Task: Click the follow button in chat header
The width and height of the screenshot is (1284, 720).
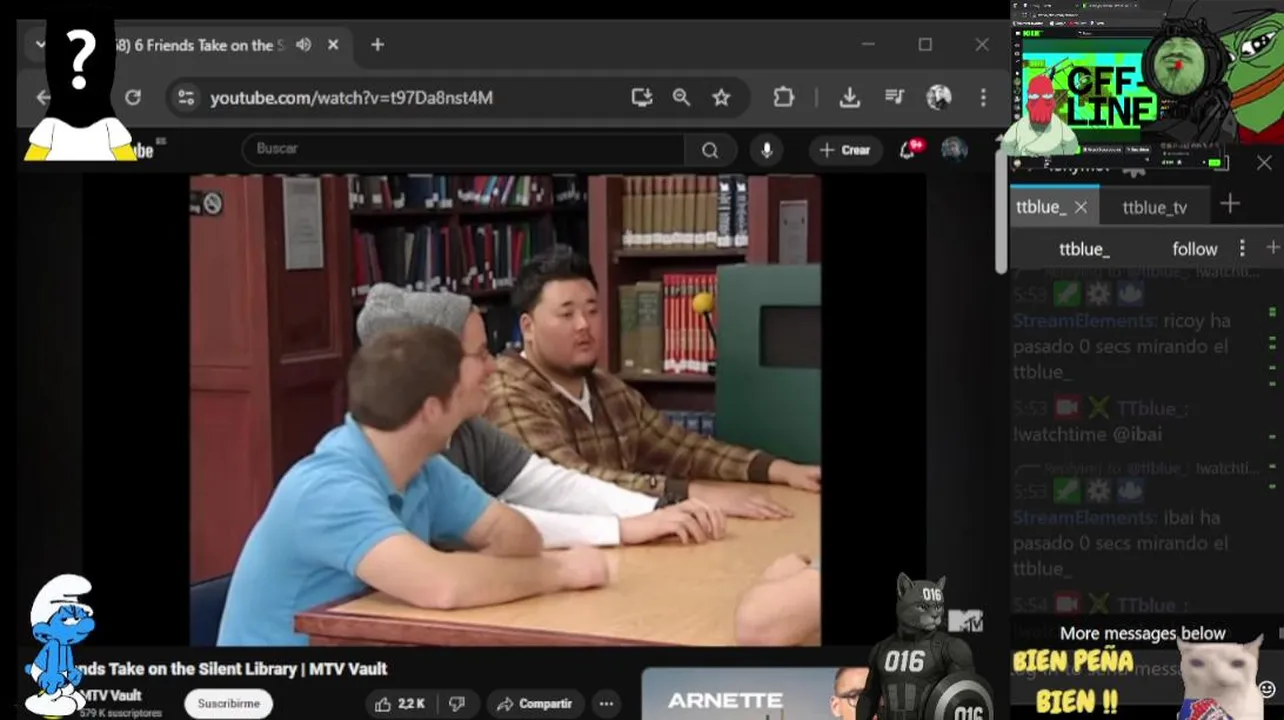Action: tap(1194, 249)
